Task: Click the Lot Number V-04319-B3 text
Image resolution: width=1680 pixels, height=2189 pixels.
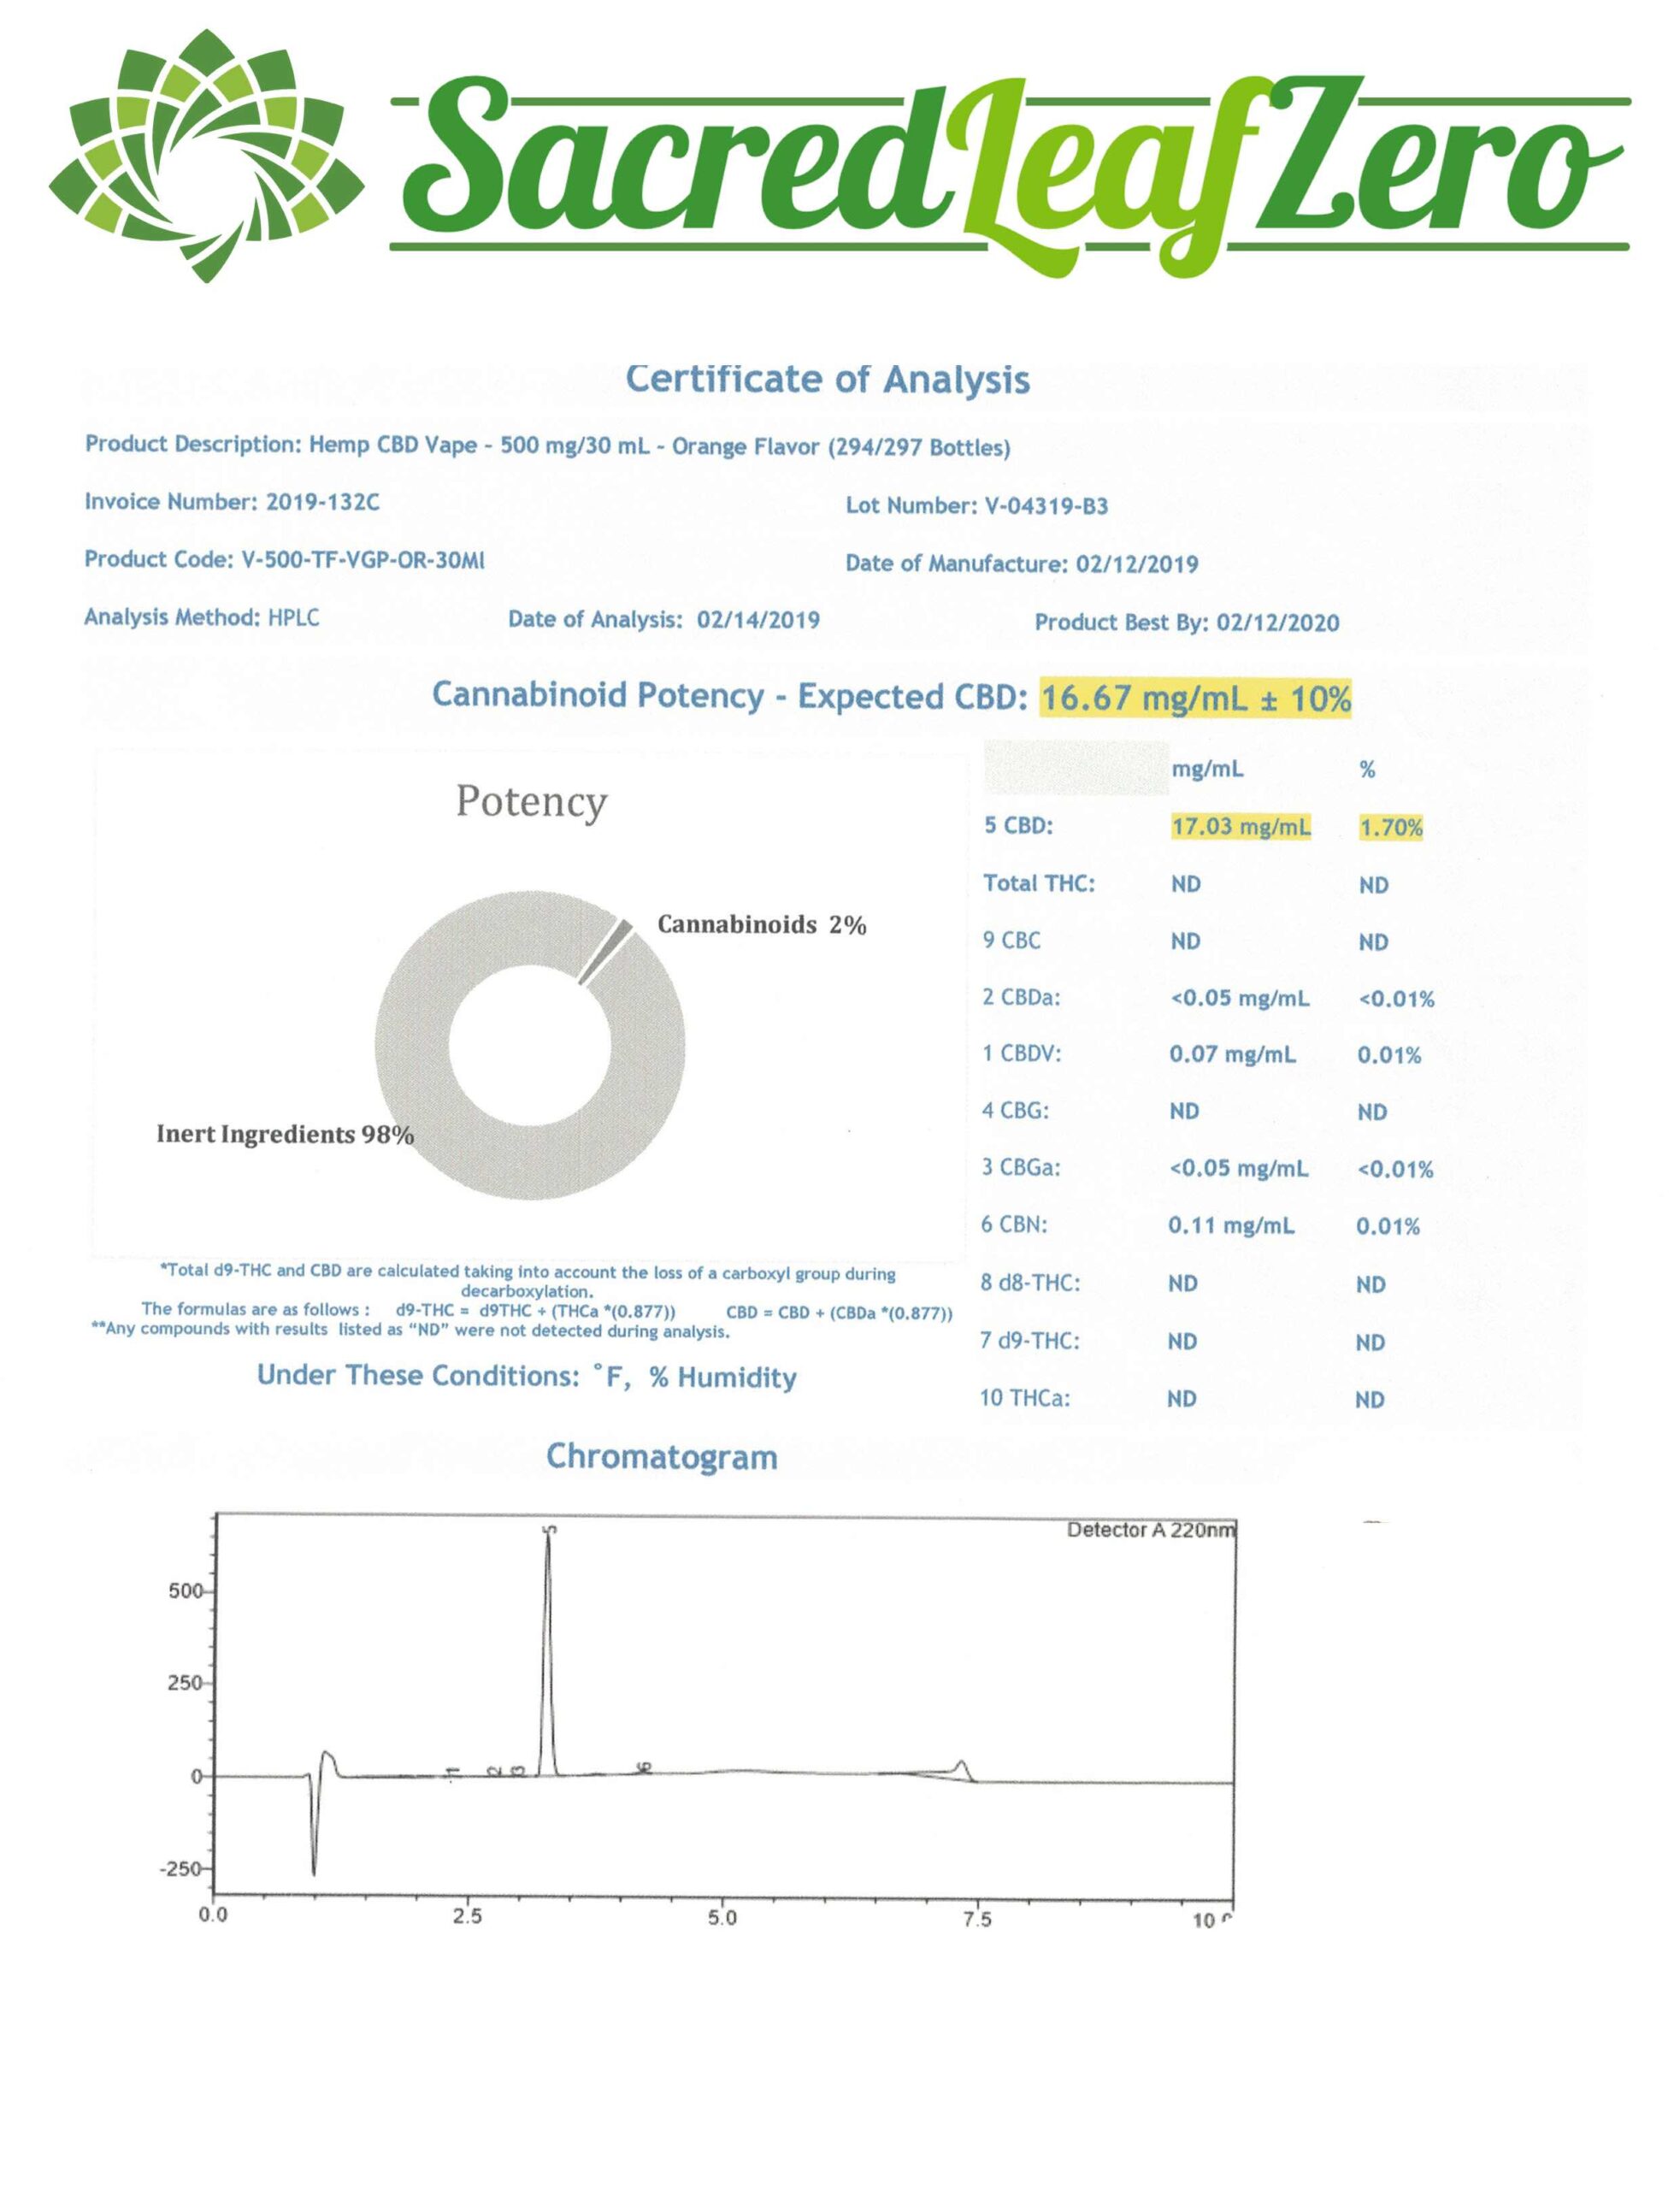Action: [x=976, y=506]
